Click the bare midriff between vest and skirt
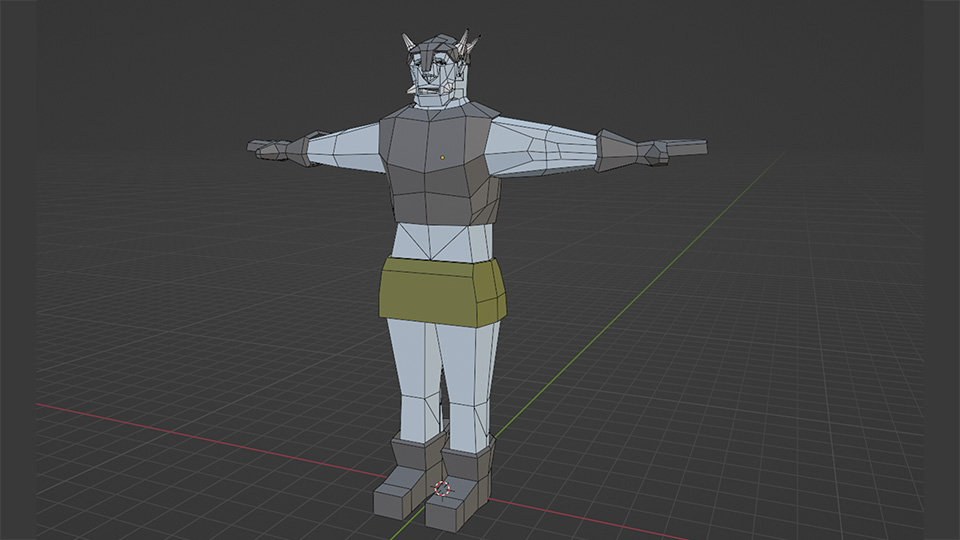The width and height of the screenshot is (960, 540). (x=442, y=243)
